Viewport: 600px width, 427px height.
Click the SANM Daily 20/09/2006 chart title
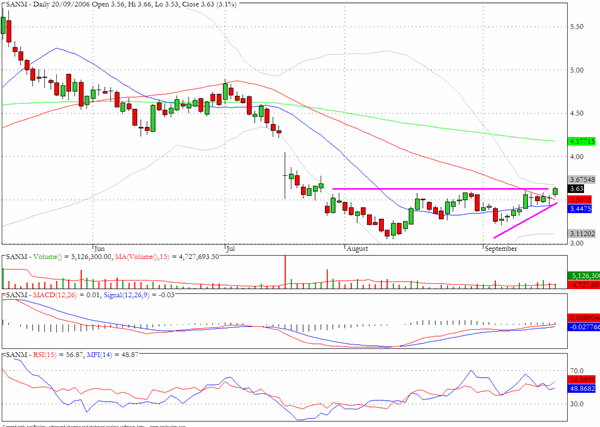[x=121, y=5]
